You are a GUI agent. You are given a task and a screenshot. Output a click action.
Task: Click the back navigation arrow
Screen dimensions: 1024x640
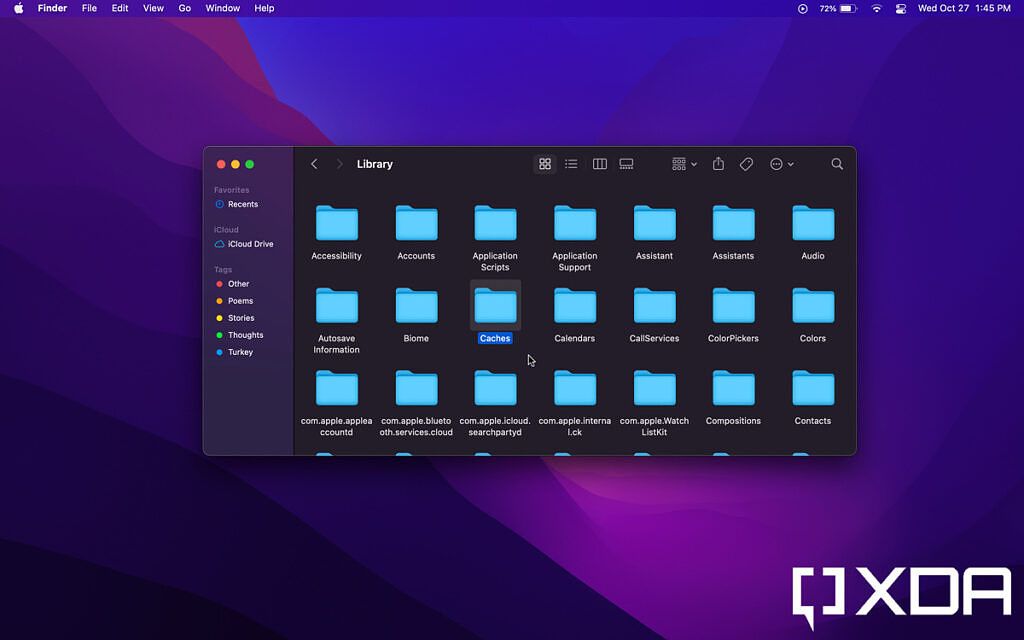coord(314,163)
